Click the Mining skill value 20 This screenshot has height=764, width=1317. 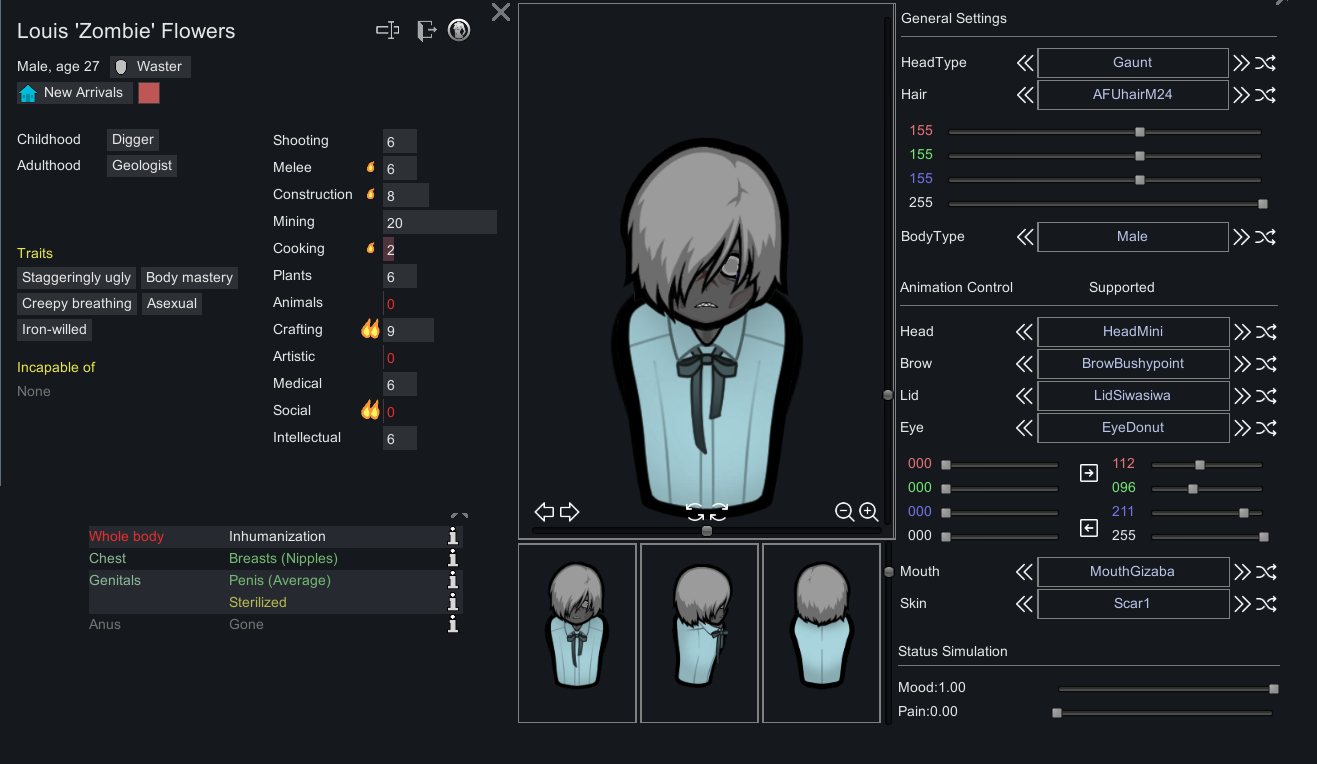pos(440,222)
